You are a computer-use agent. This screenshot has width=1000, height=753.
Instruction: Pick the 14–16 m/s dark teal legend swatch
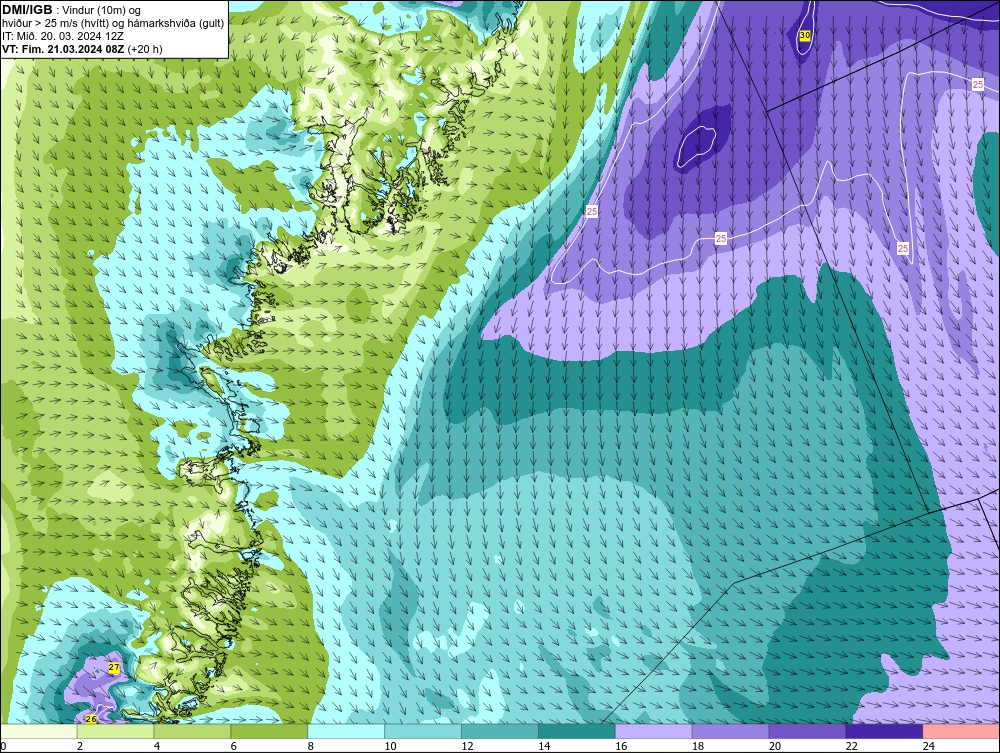point(577,731)
